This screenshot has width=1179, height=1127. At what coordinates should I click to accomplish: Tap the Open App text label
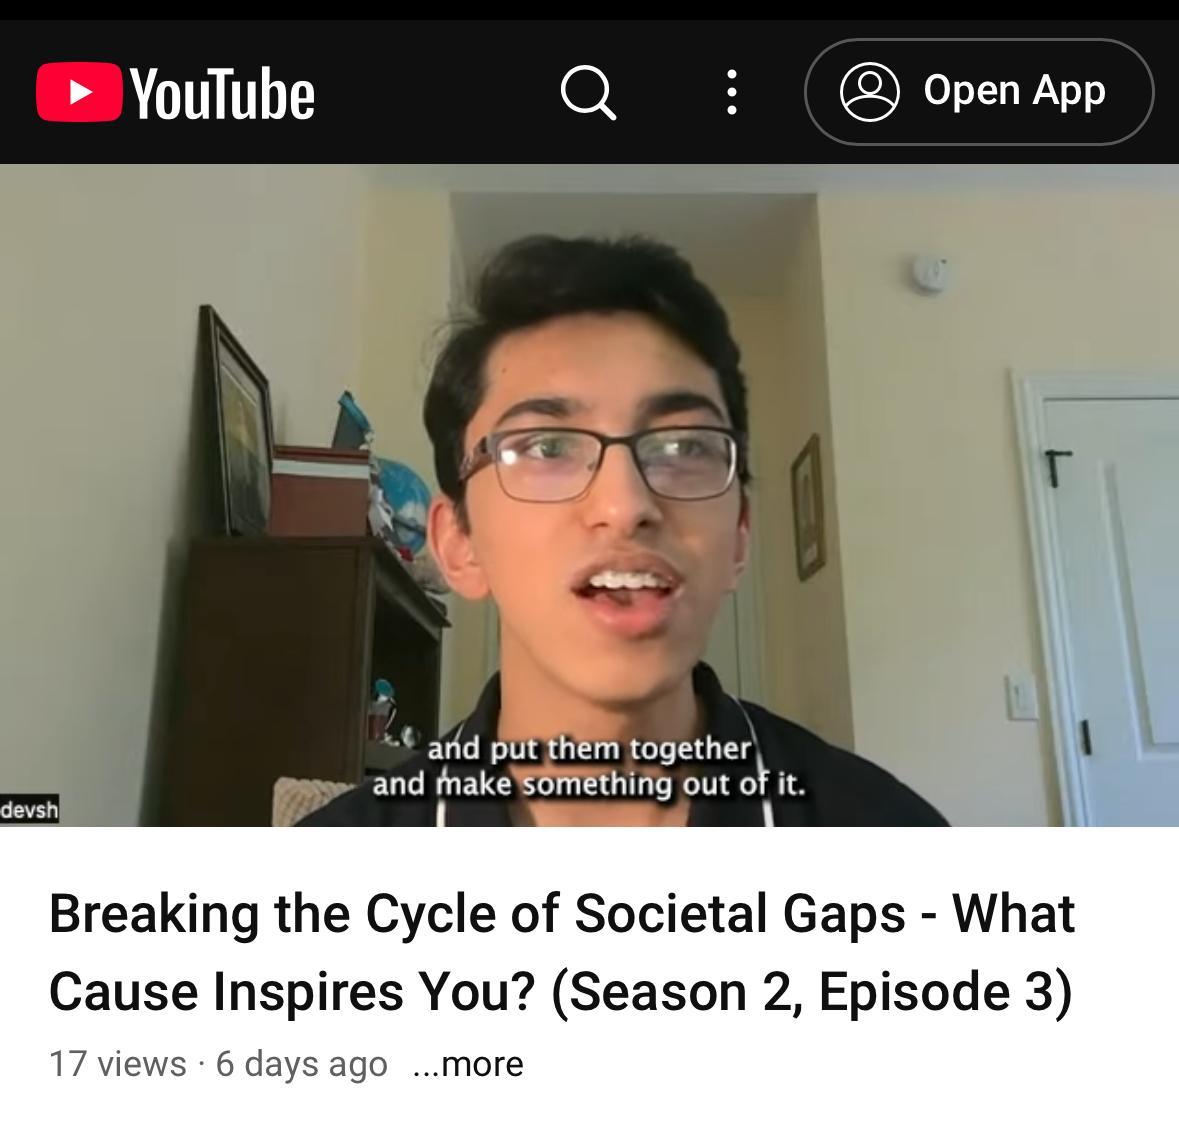1014,91
